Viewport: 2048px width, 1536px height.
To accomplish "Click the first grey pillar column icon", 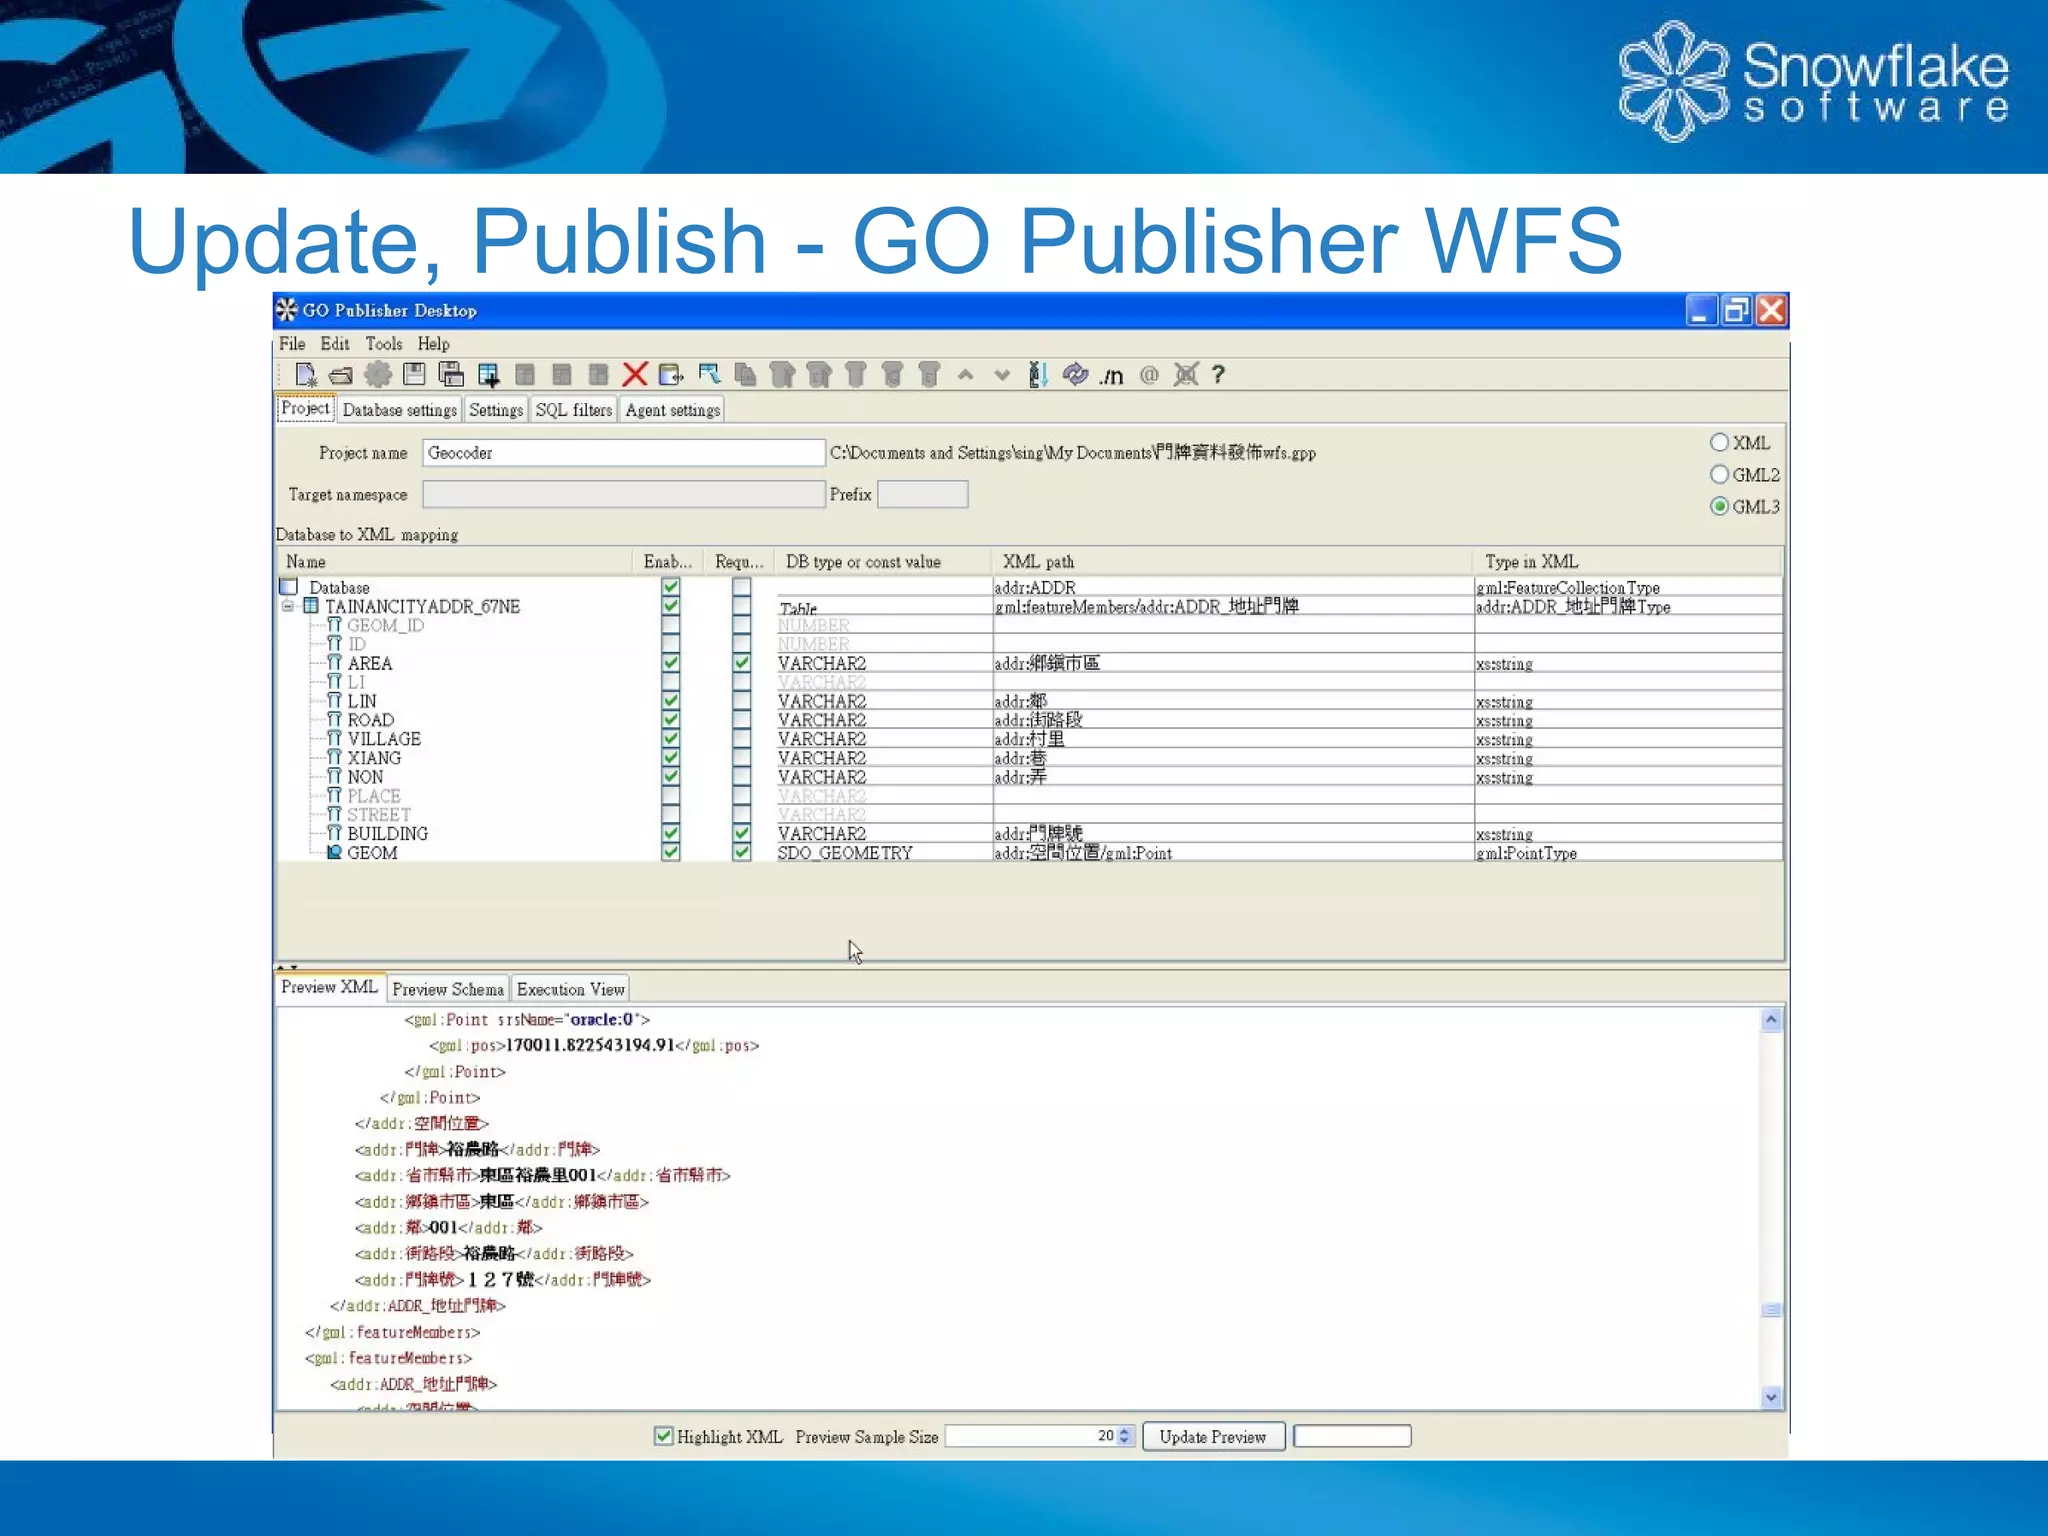I will click(x=782, y=375).
